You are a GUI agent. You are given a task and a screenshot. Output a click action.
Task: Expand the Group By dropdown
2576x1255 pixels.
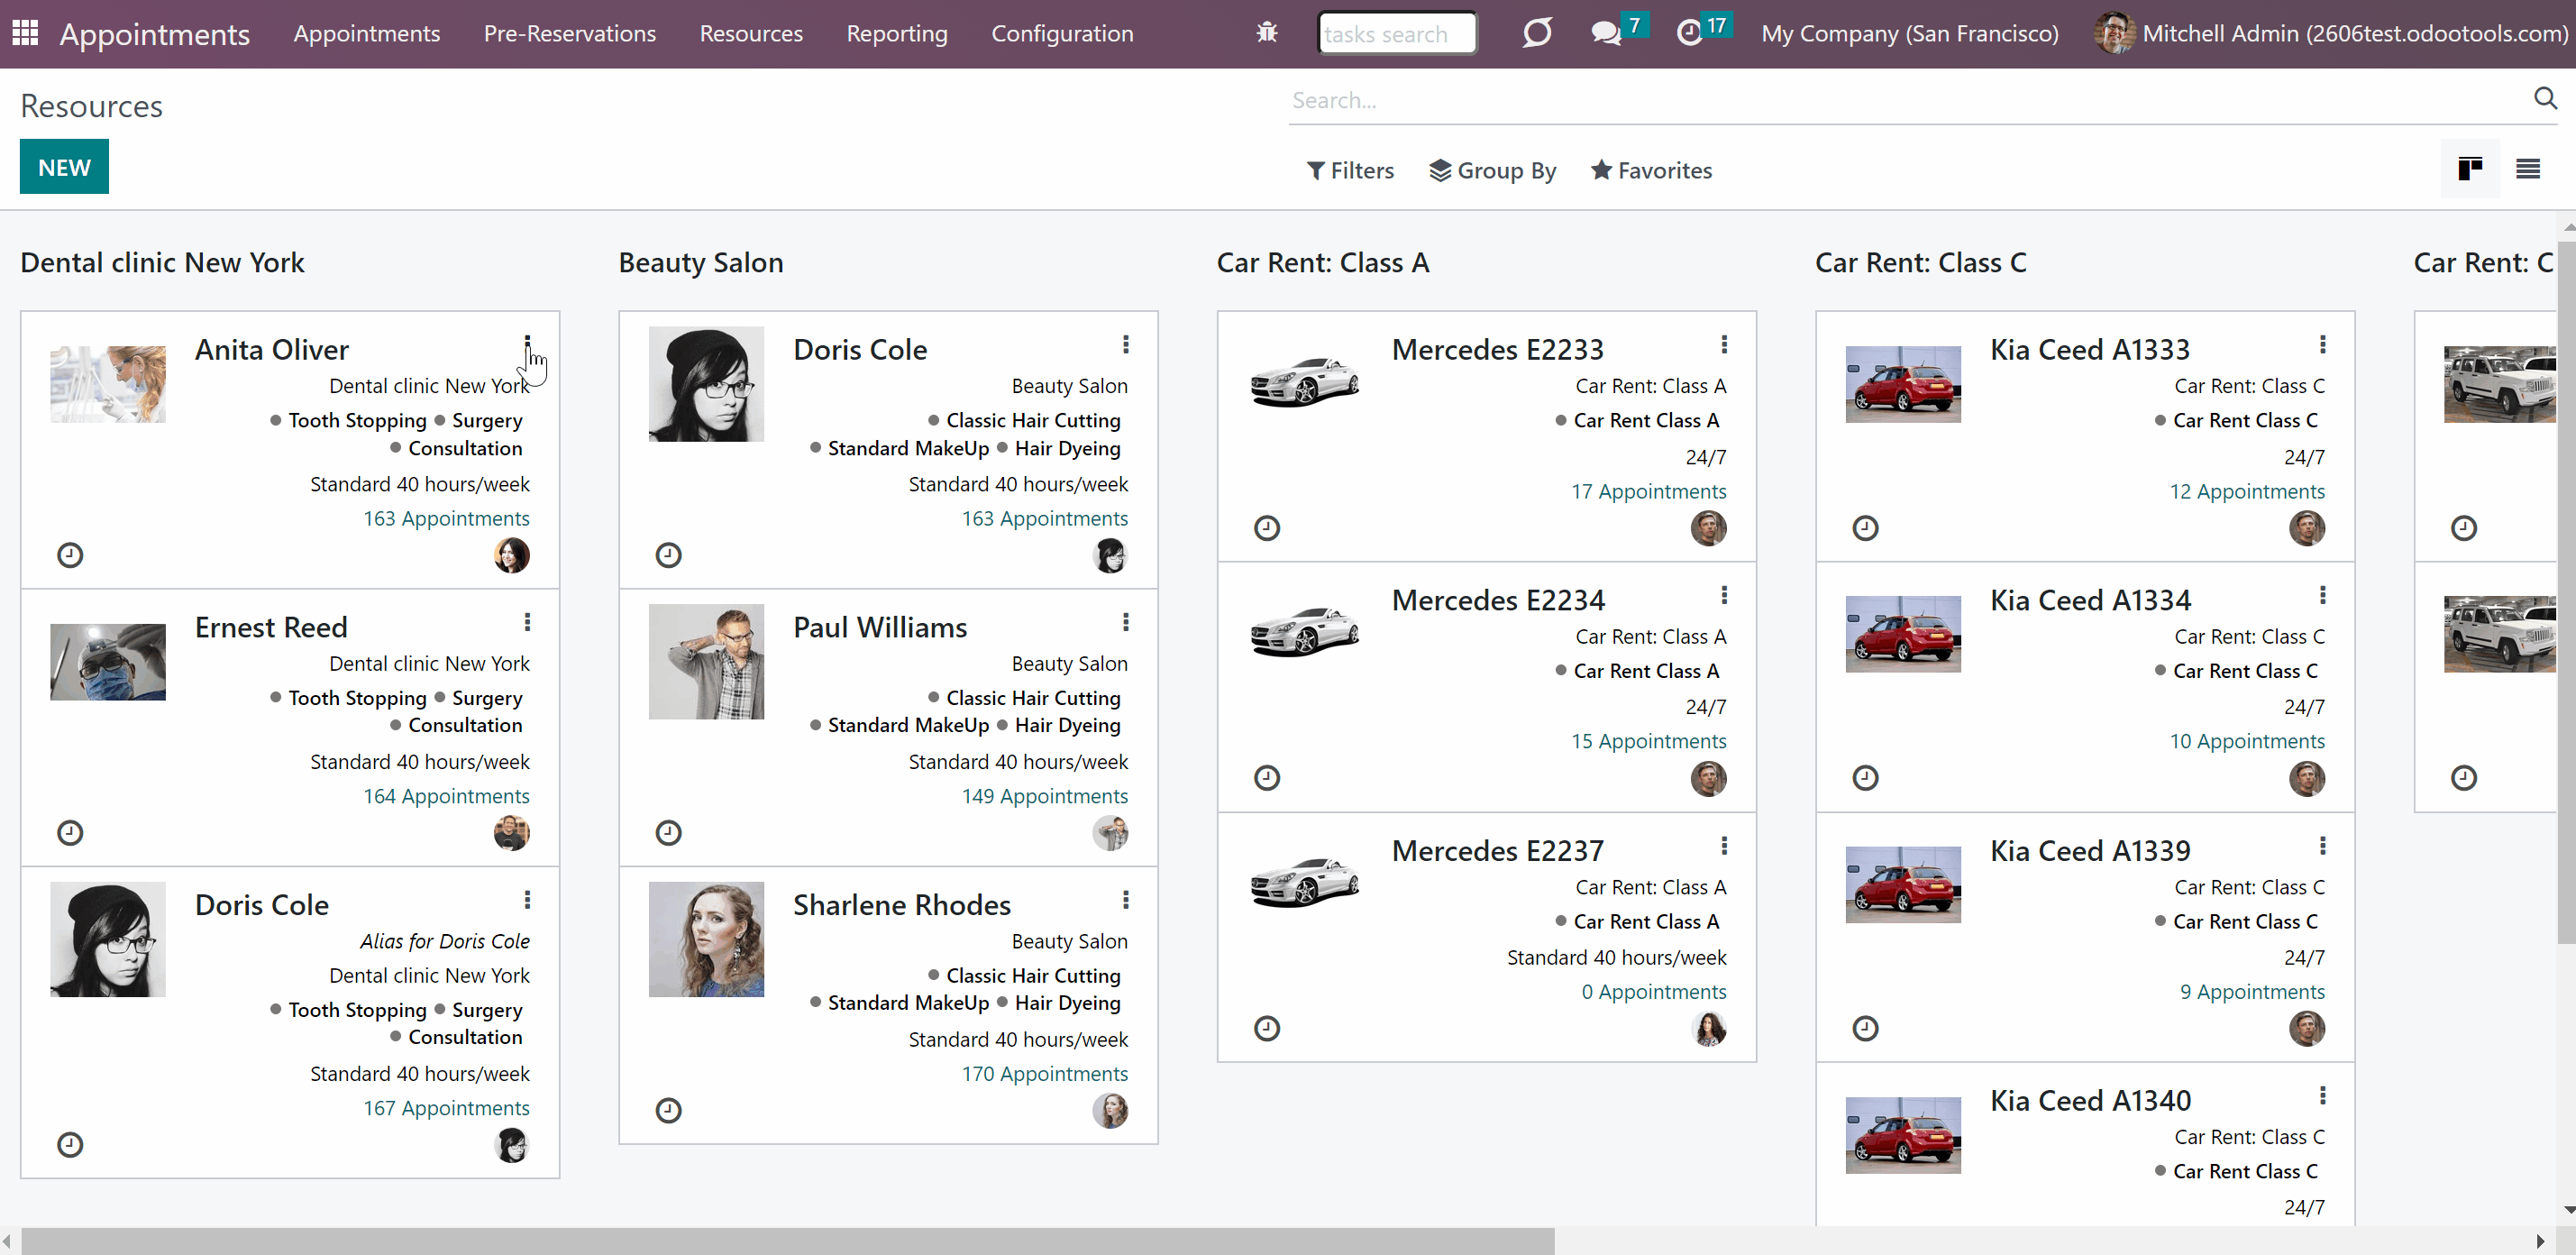(1492, 170)
